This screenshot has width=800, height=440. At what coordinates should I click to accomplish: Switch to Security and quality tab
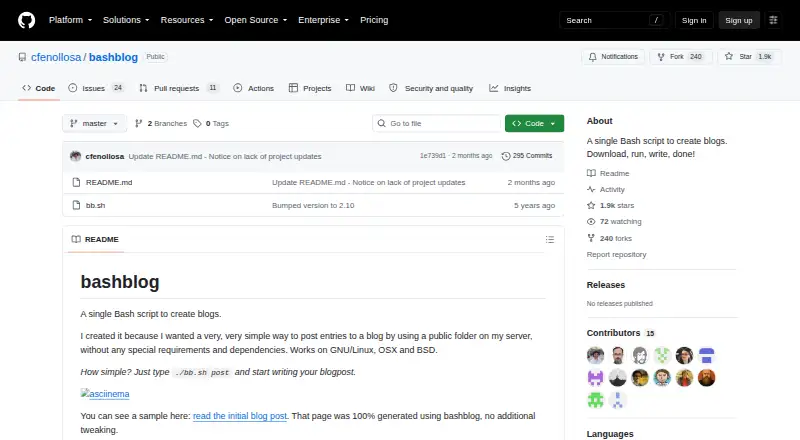click(431, 88)
